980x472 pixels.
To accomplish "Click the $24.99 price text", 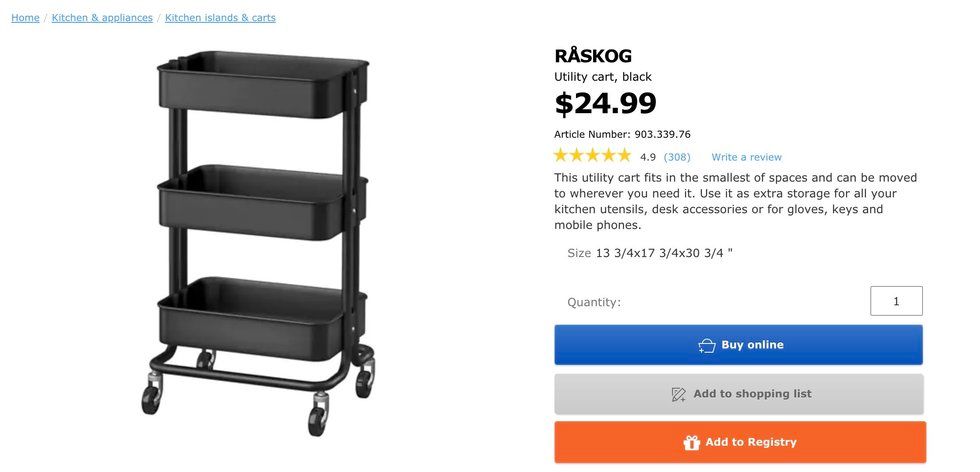I will click(x=605, y=103).
